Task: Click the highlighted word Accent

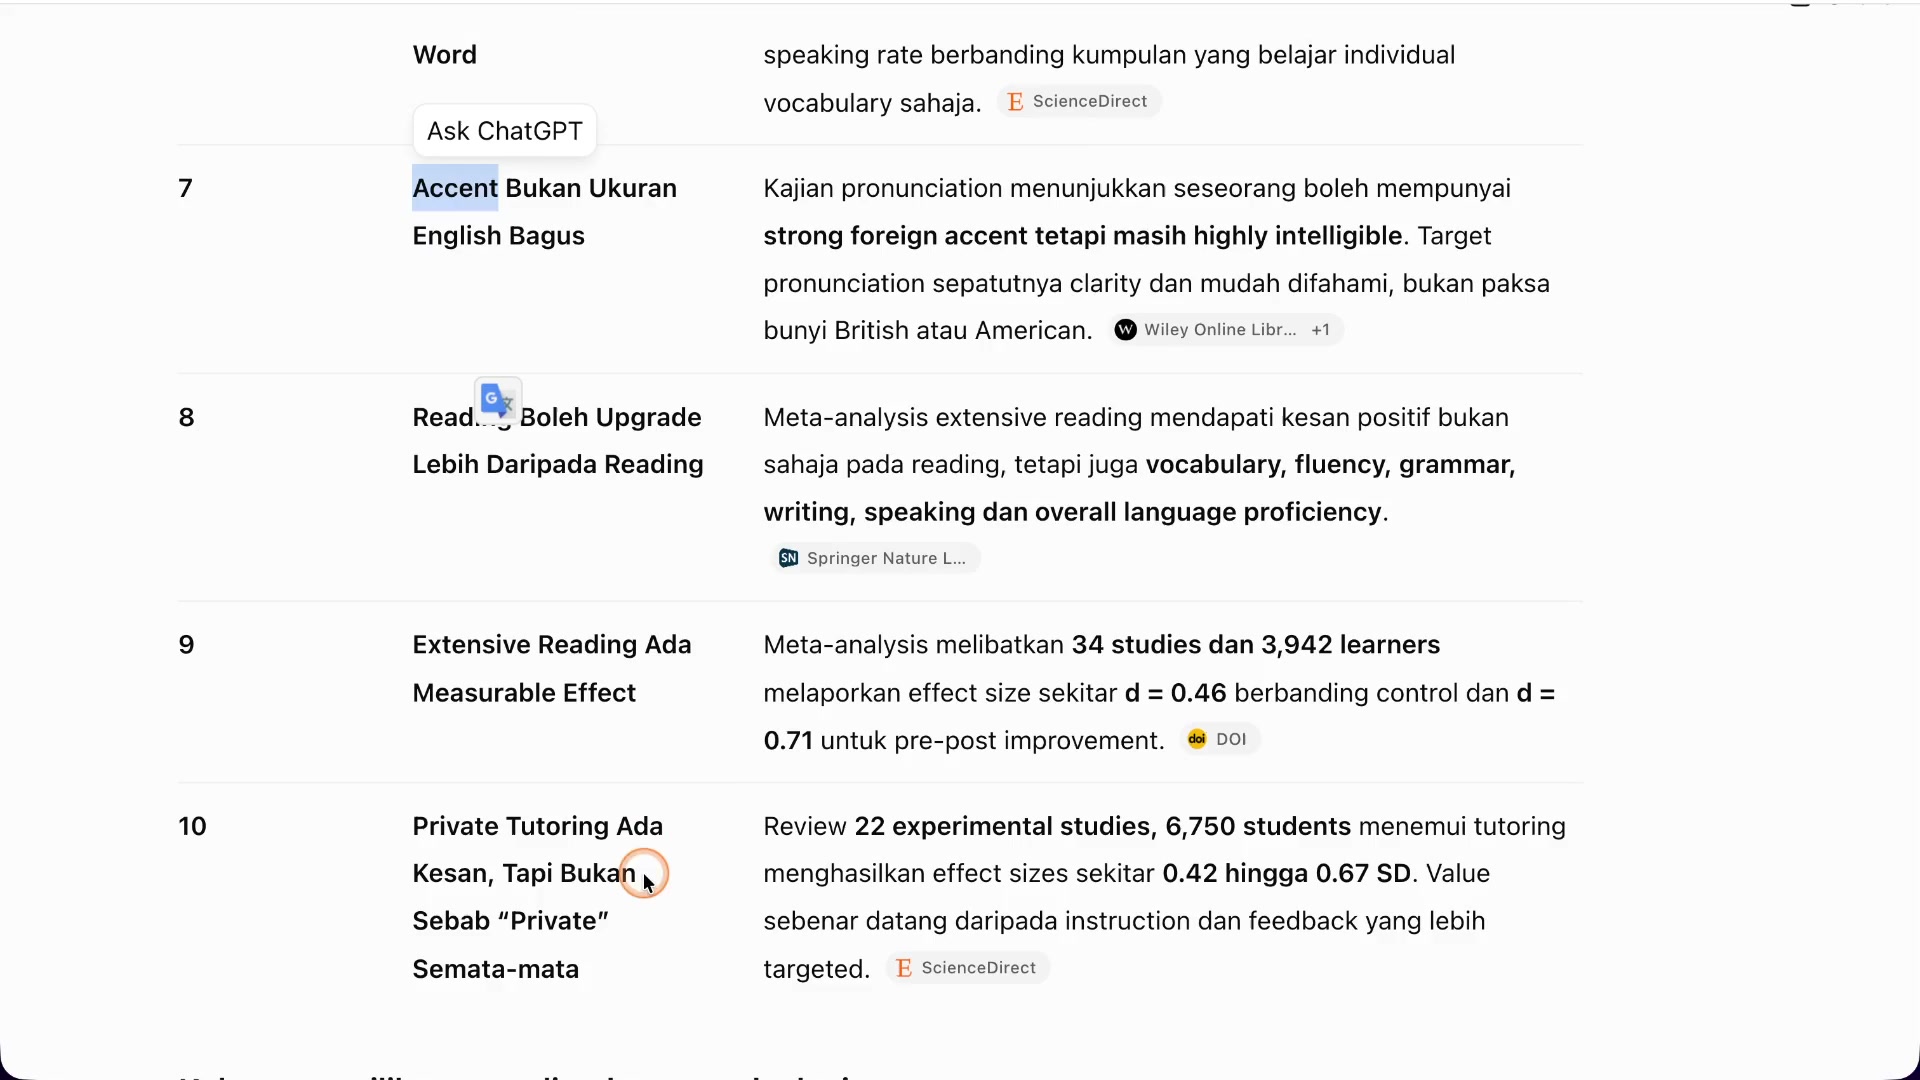Action: tap(455, 188)
